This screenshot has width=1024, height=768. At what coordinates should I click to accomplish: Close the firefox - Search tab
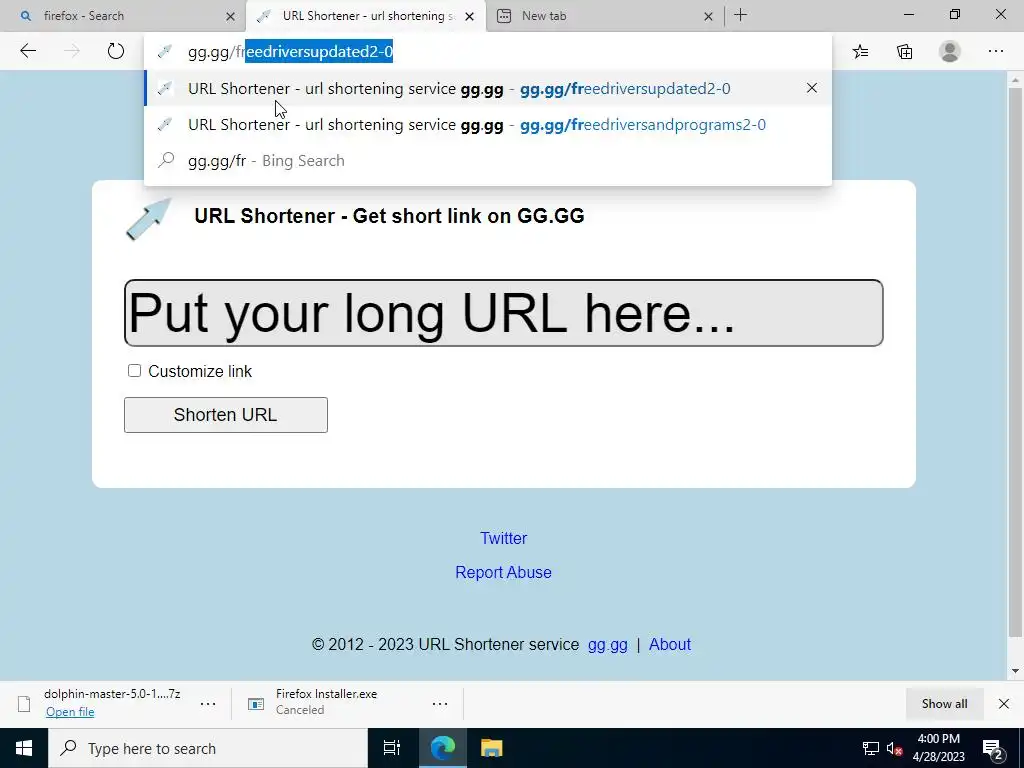point(230,16)
